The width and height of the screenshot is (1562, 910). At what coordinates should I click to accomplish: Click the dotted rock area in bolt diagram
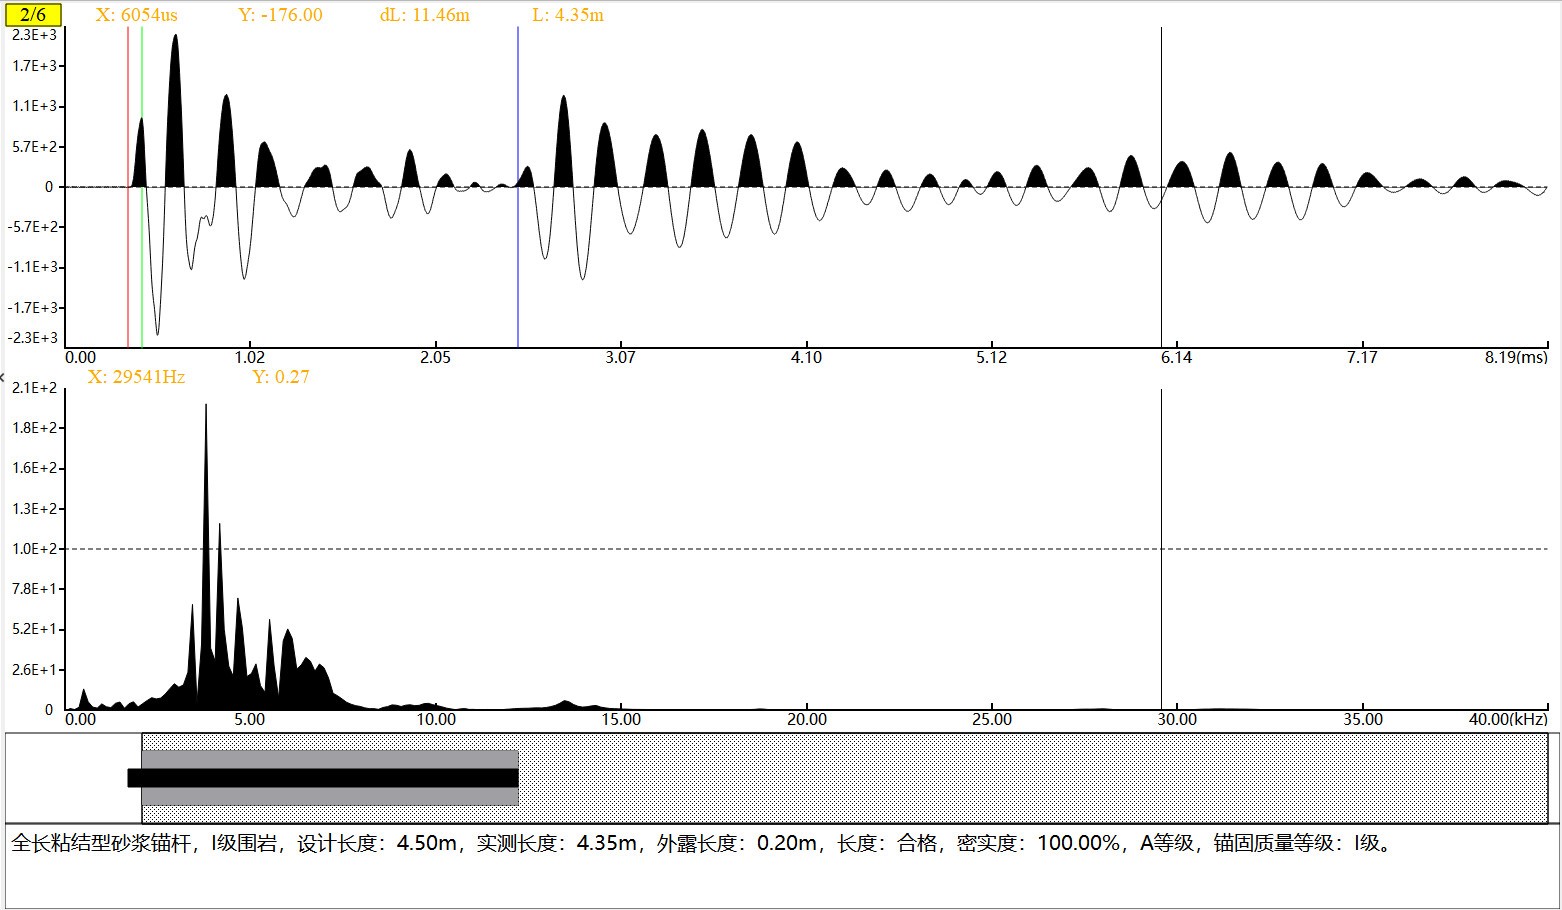click(1000, 778)
